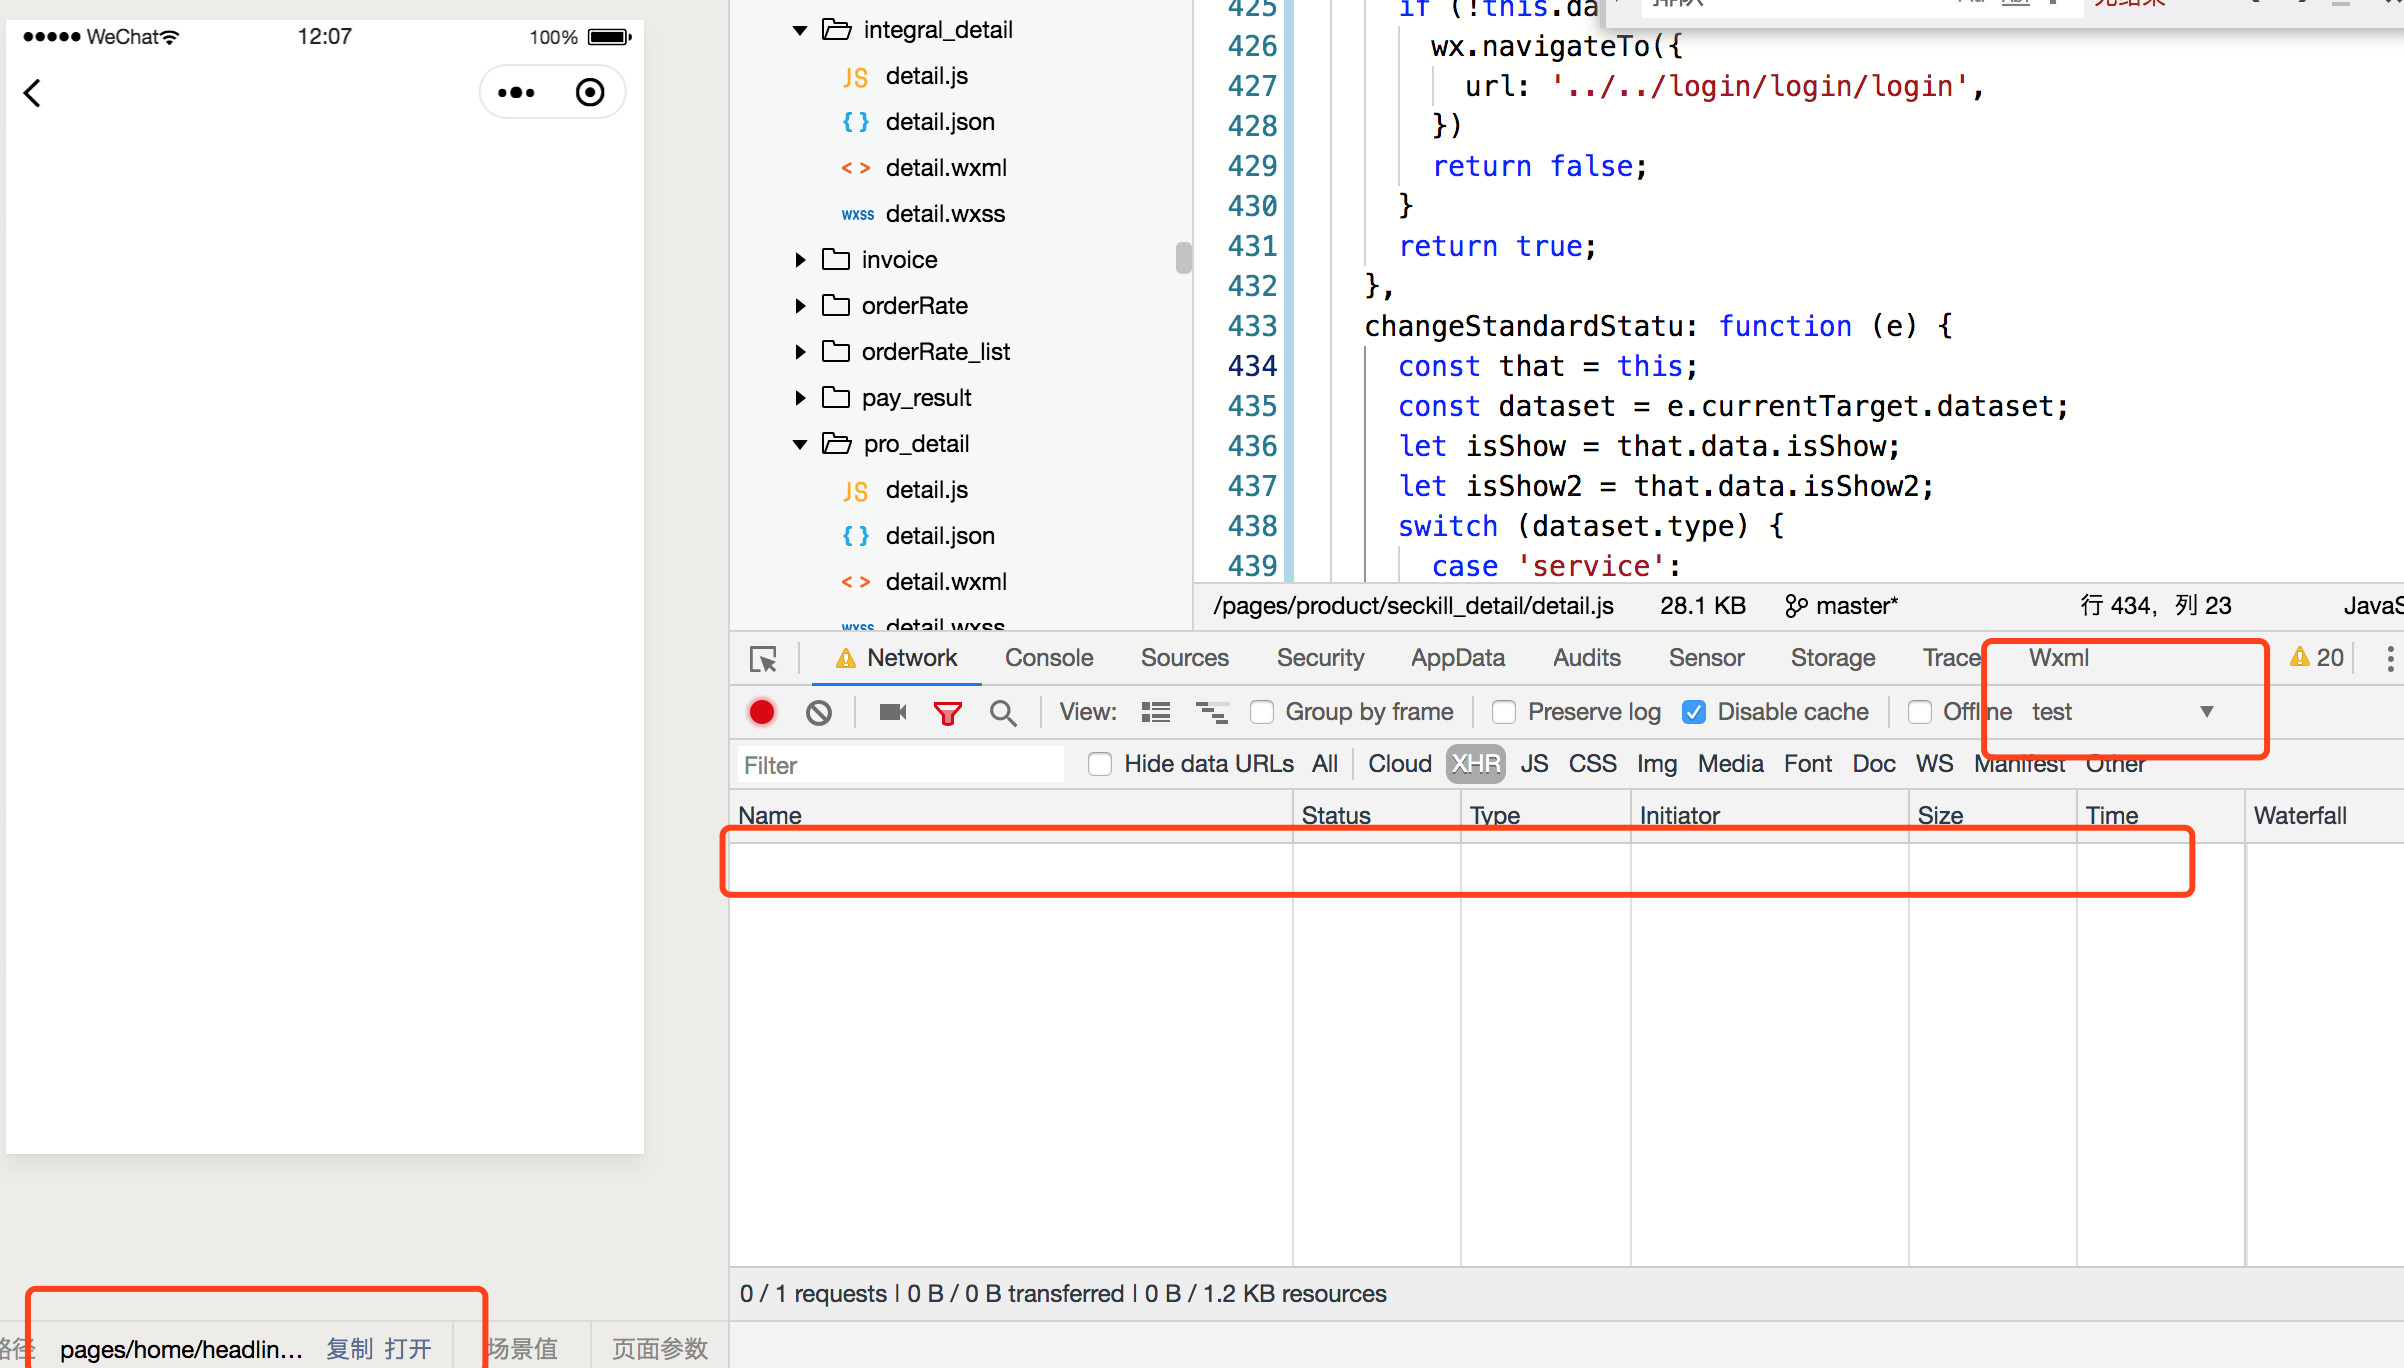Click the 复制 link for page path
The image size is (2404, 1368).
(350, 1349)
